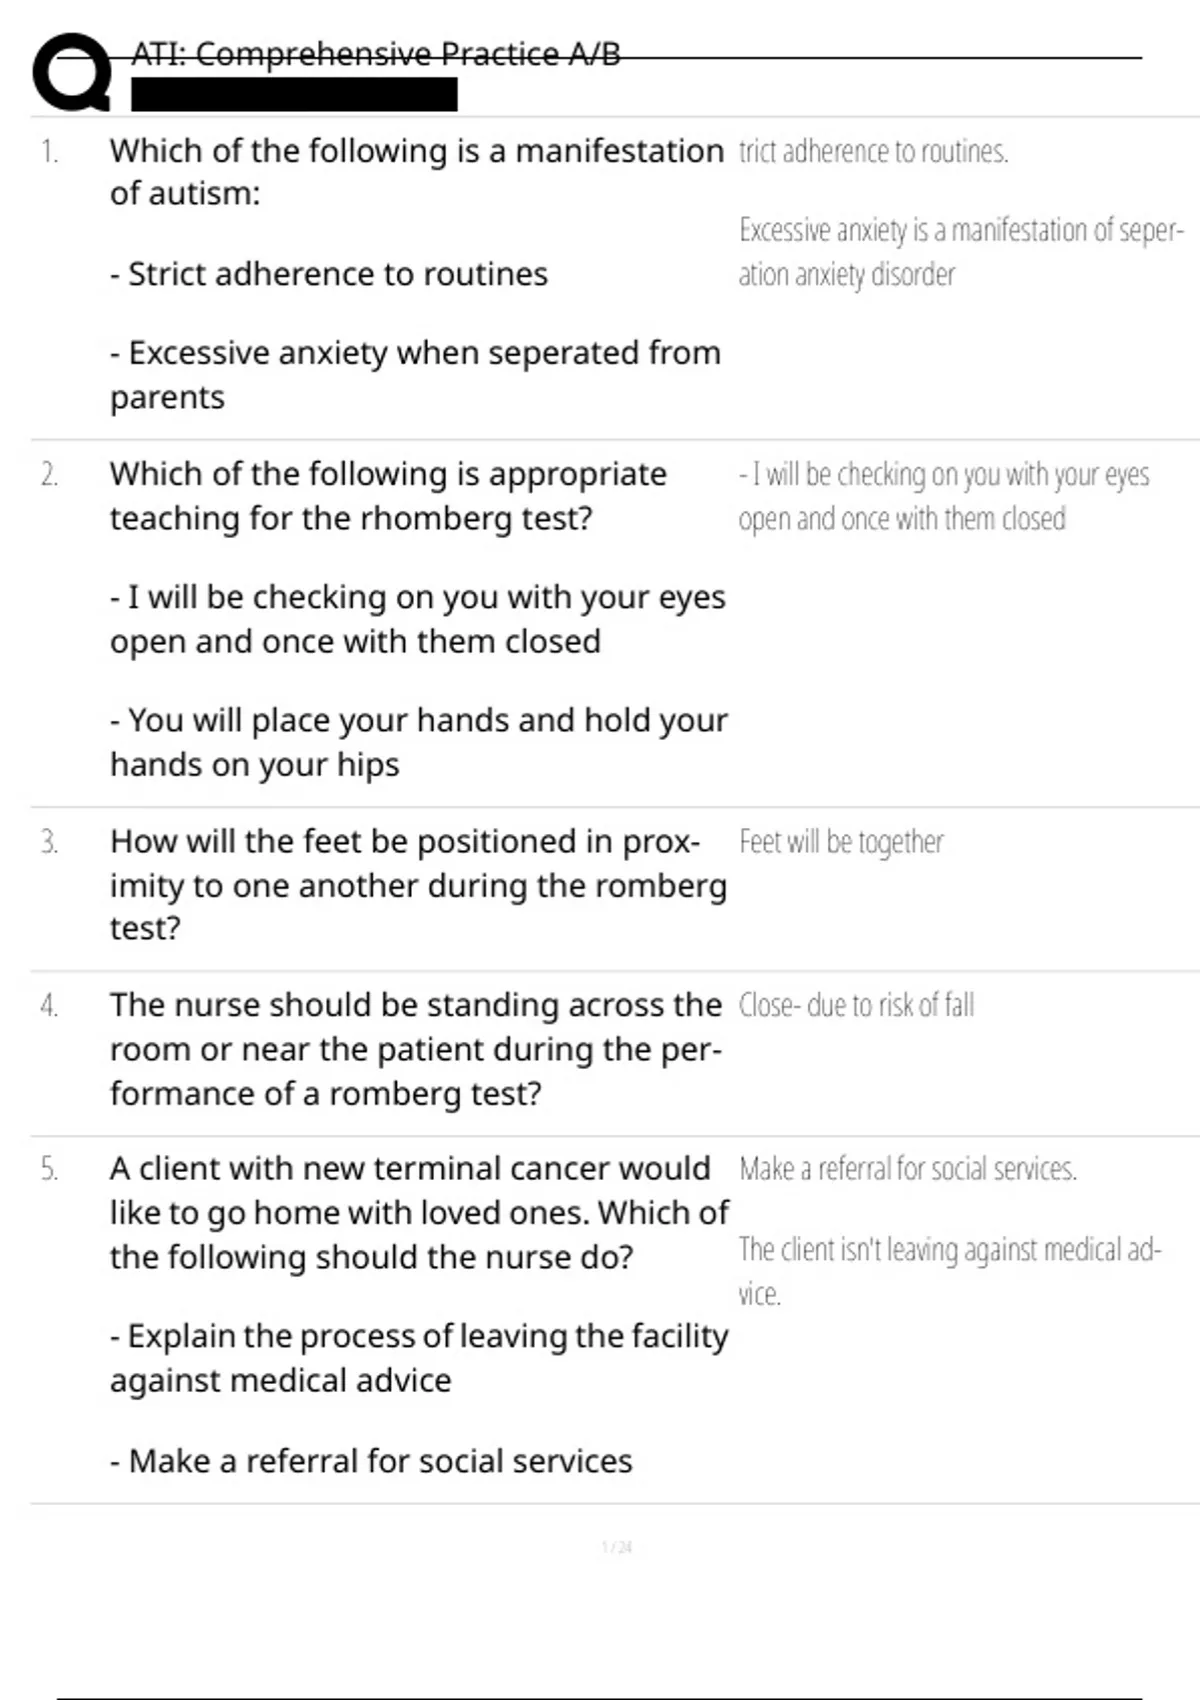Screen dimensions: 1200x1700
Task: Click the feet positioning romberg question
Action: click(418, 885)
